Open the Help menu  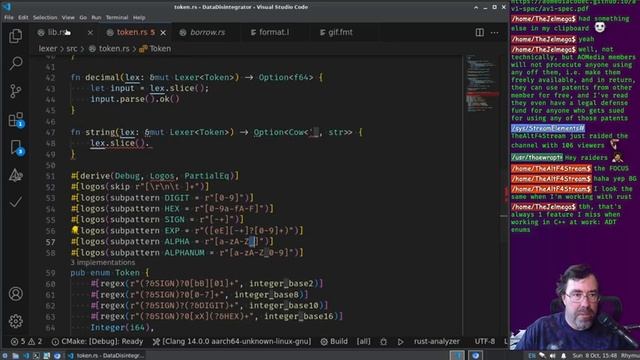tap(139, 18)
